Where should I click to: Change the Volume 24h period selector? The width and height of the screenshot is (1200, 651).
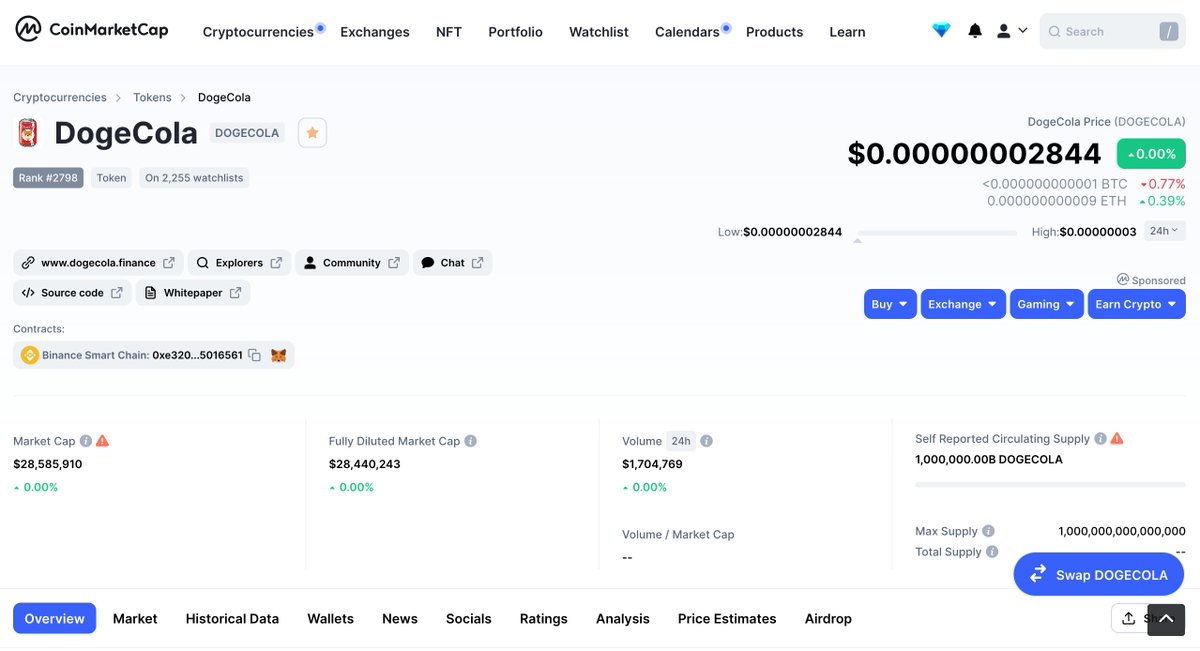[681, 441]
